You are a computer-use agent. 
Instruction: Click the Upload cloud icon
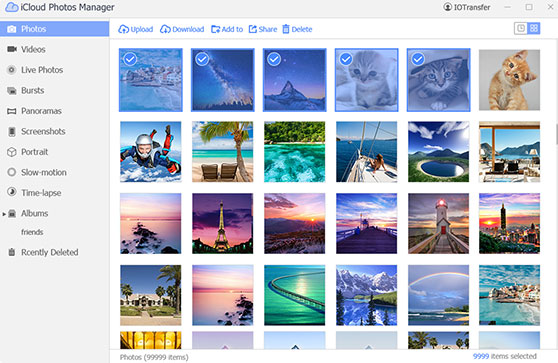pyautogui.click(x=123, y=29)
